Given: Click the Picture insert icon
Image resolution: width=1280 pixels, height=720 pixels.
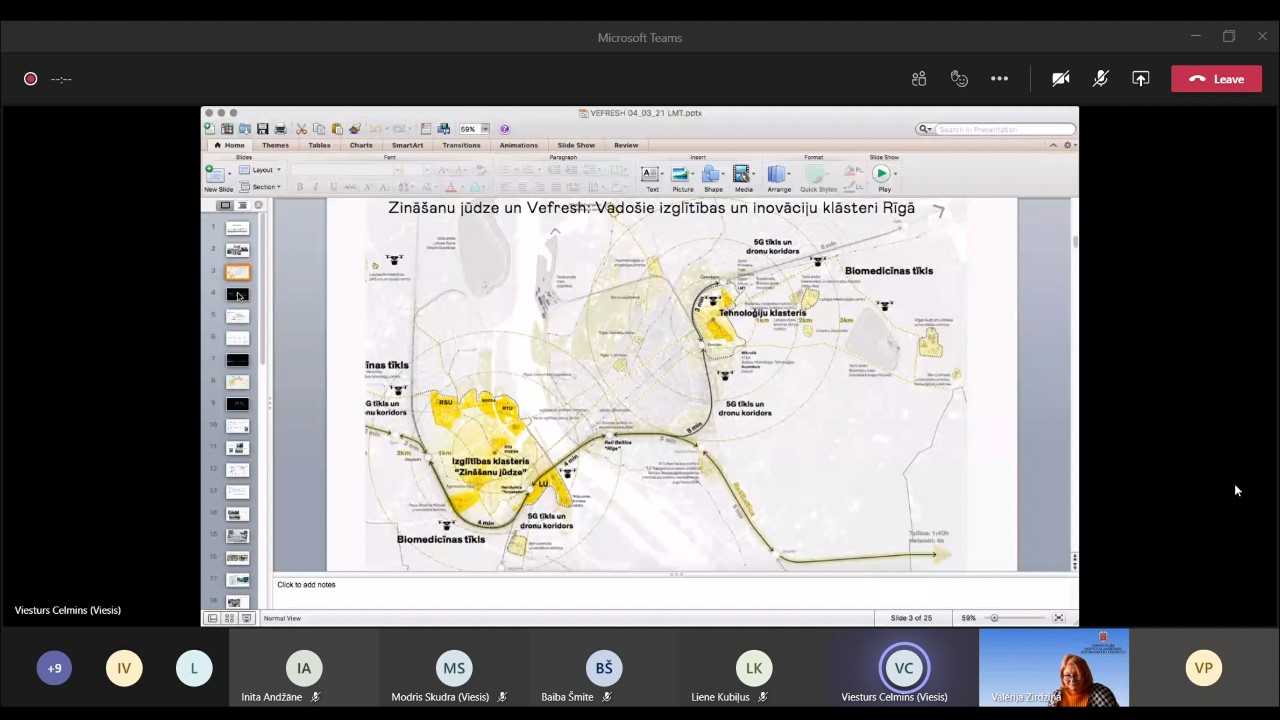Looking at the screenshot, I should click(x=682, y=176).
